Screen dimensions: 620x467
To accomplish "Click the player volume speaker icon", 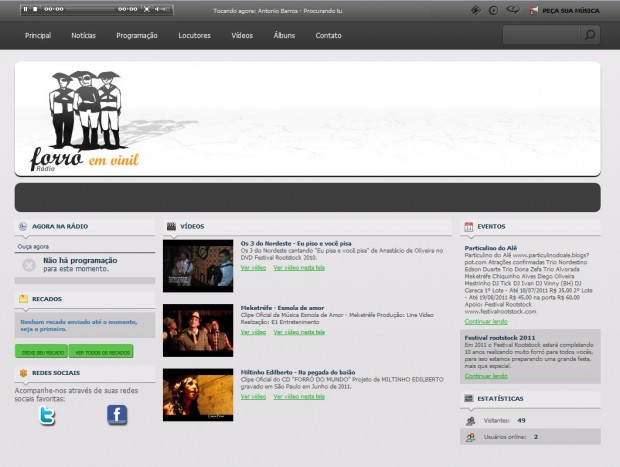I will [156, 9].
